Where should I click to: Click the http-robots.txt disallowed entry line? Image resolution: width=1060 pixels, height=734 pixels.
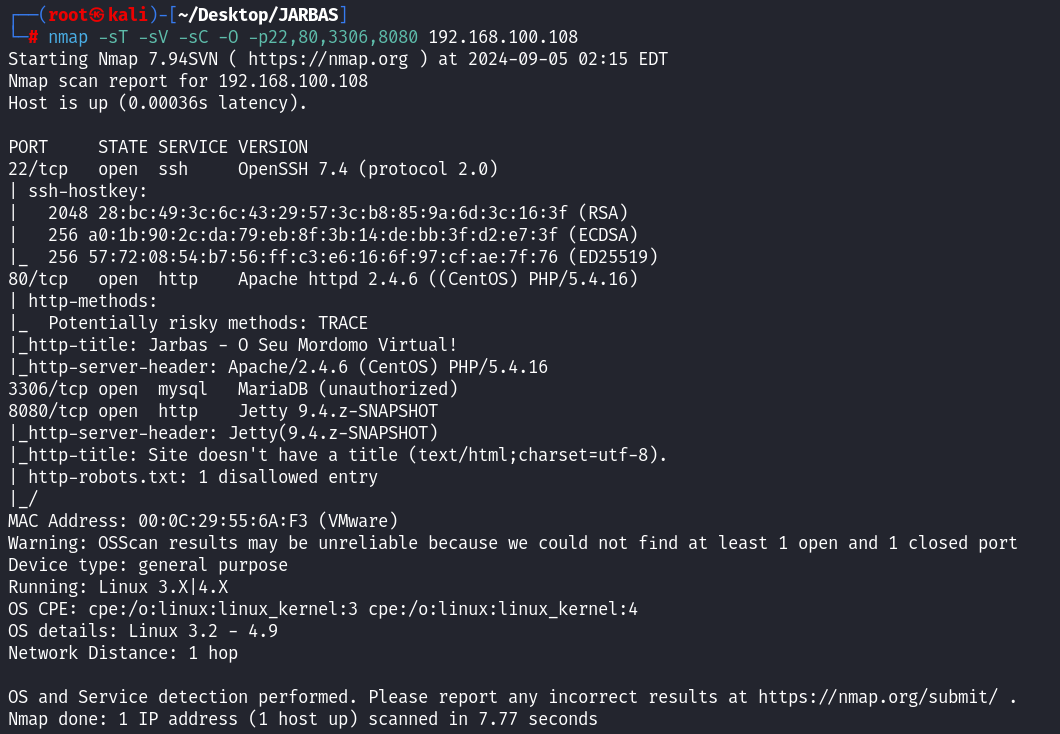197,478
